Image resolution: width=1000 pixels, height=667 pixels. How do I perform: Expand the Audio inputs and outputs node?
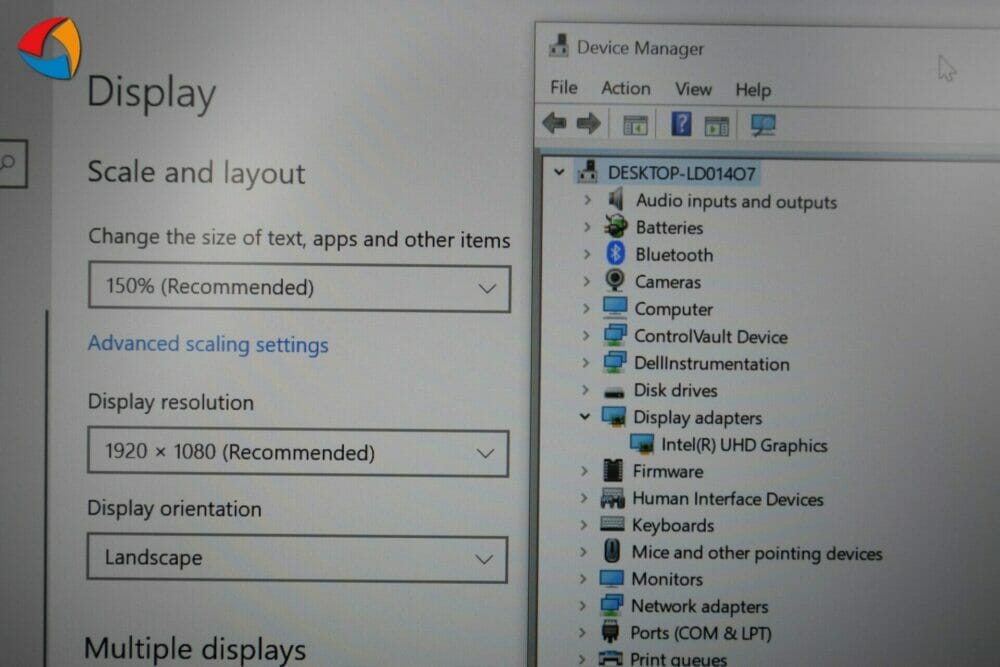coord(587,200)
